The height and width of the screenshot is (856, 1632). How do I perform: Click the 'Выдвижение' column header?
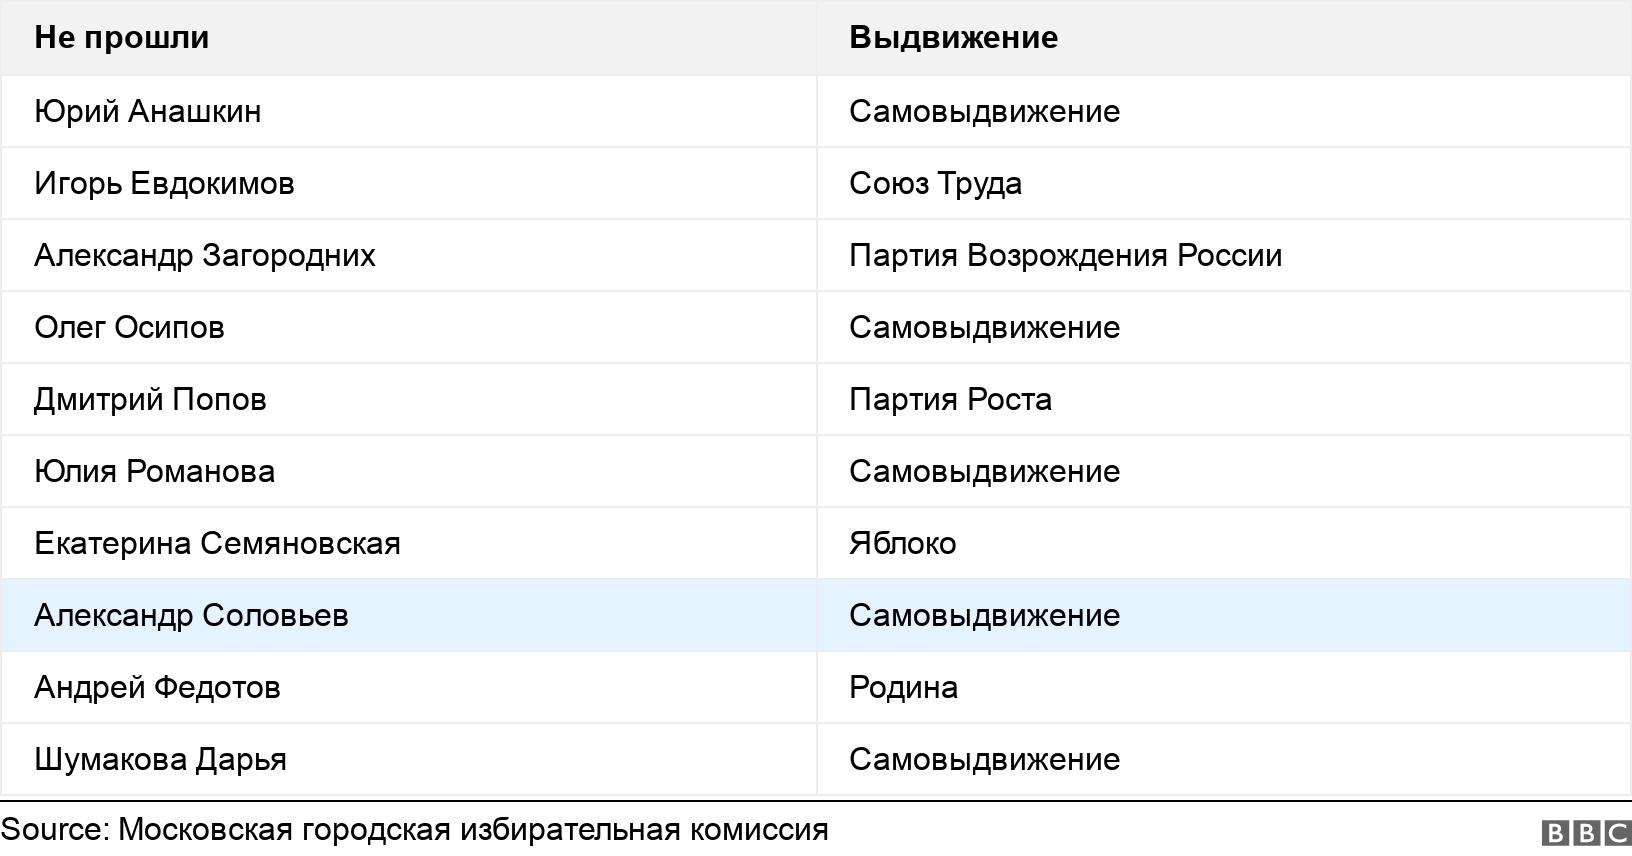click(953, 37)
